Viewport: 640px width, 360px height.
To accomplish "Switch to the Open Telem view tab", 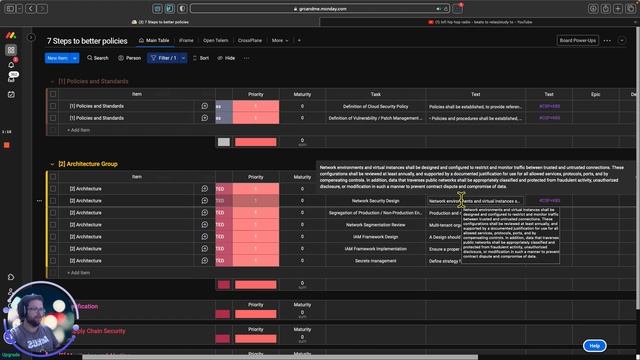I will click(216, 40).
